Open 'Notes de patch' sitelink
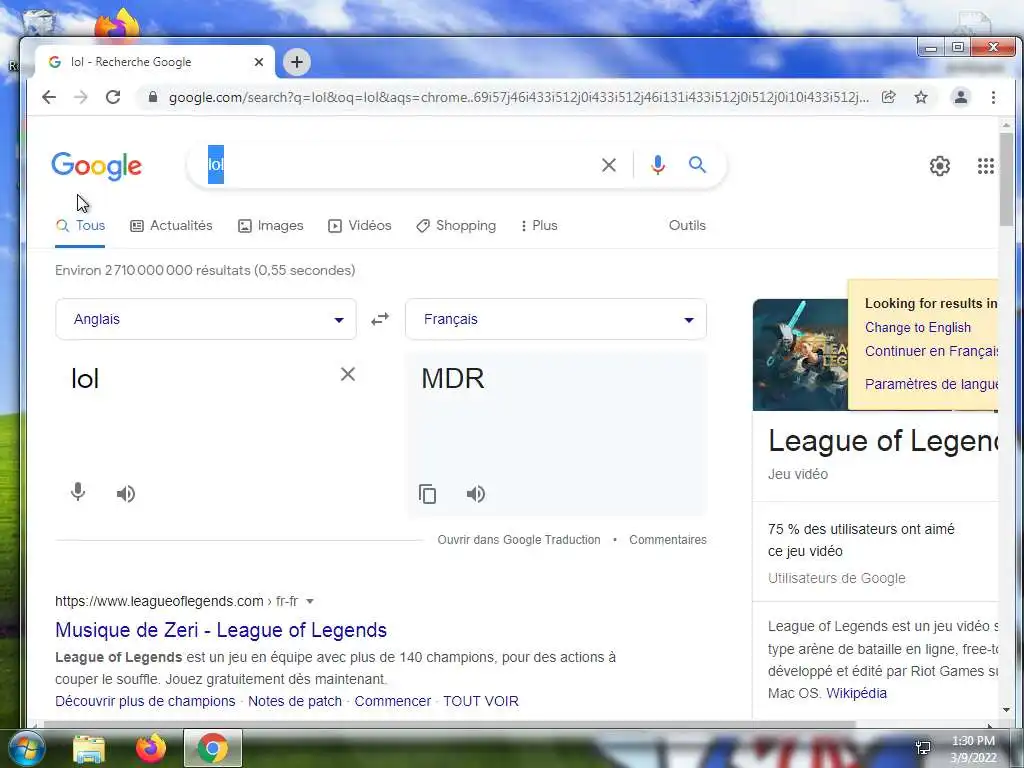Screen dimensions: 1024x768 point(295,701)
